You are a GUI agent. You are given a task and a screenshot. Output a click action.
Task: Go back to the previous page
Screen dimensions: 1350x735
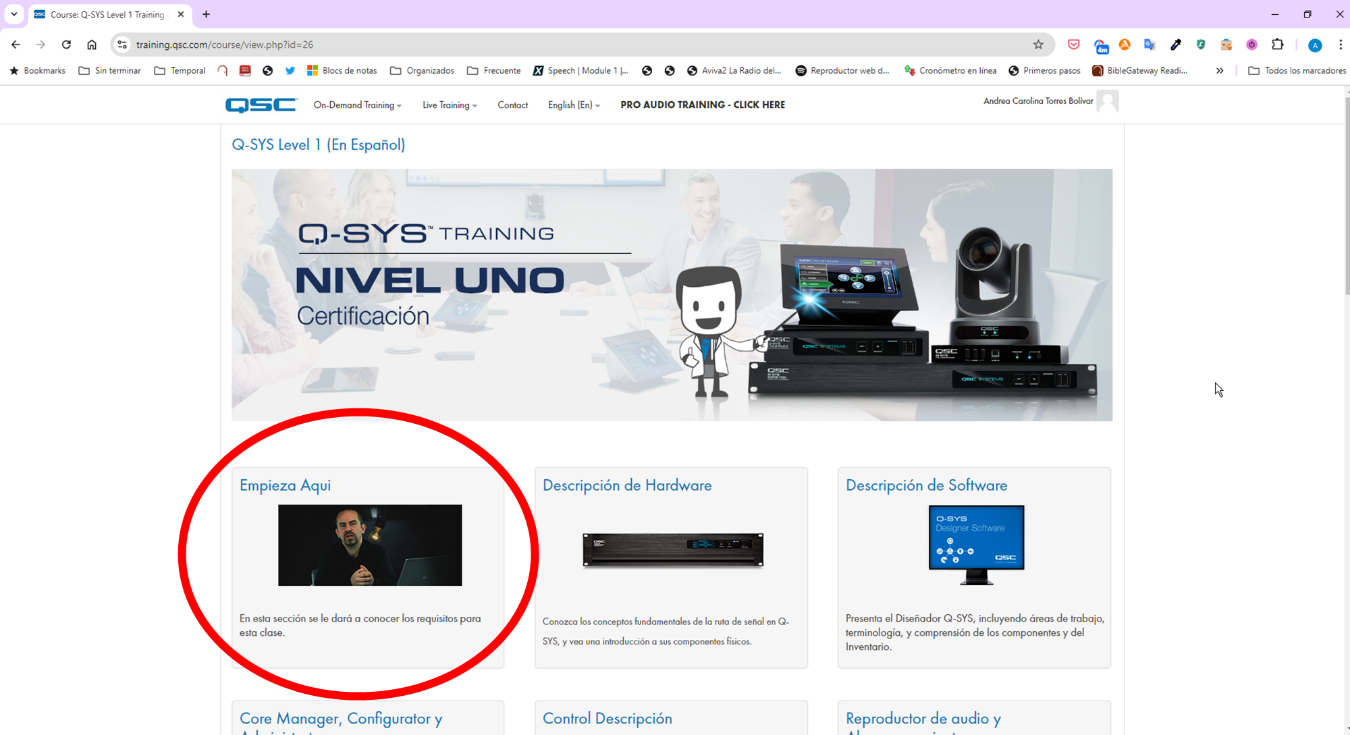pos(15,44)
